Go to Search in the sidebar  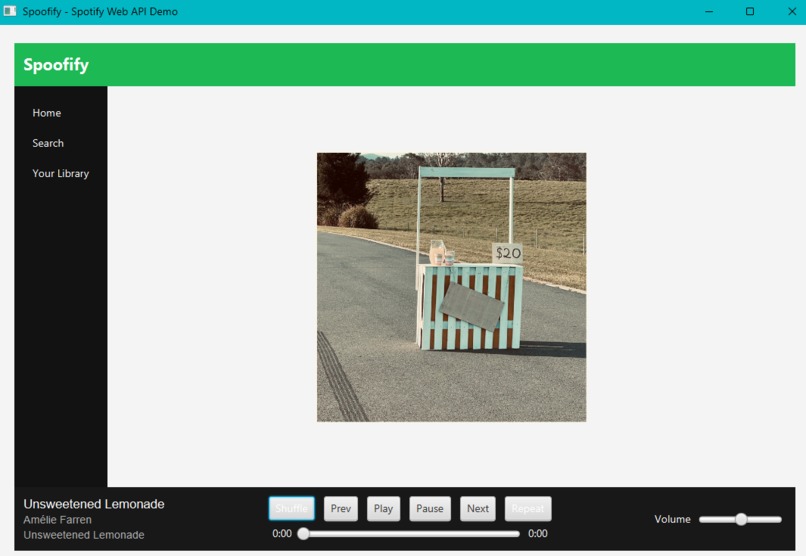click(48, 143)
